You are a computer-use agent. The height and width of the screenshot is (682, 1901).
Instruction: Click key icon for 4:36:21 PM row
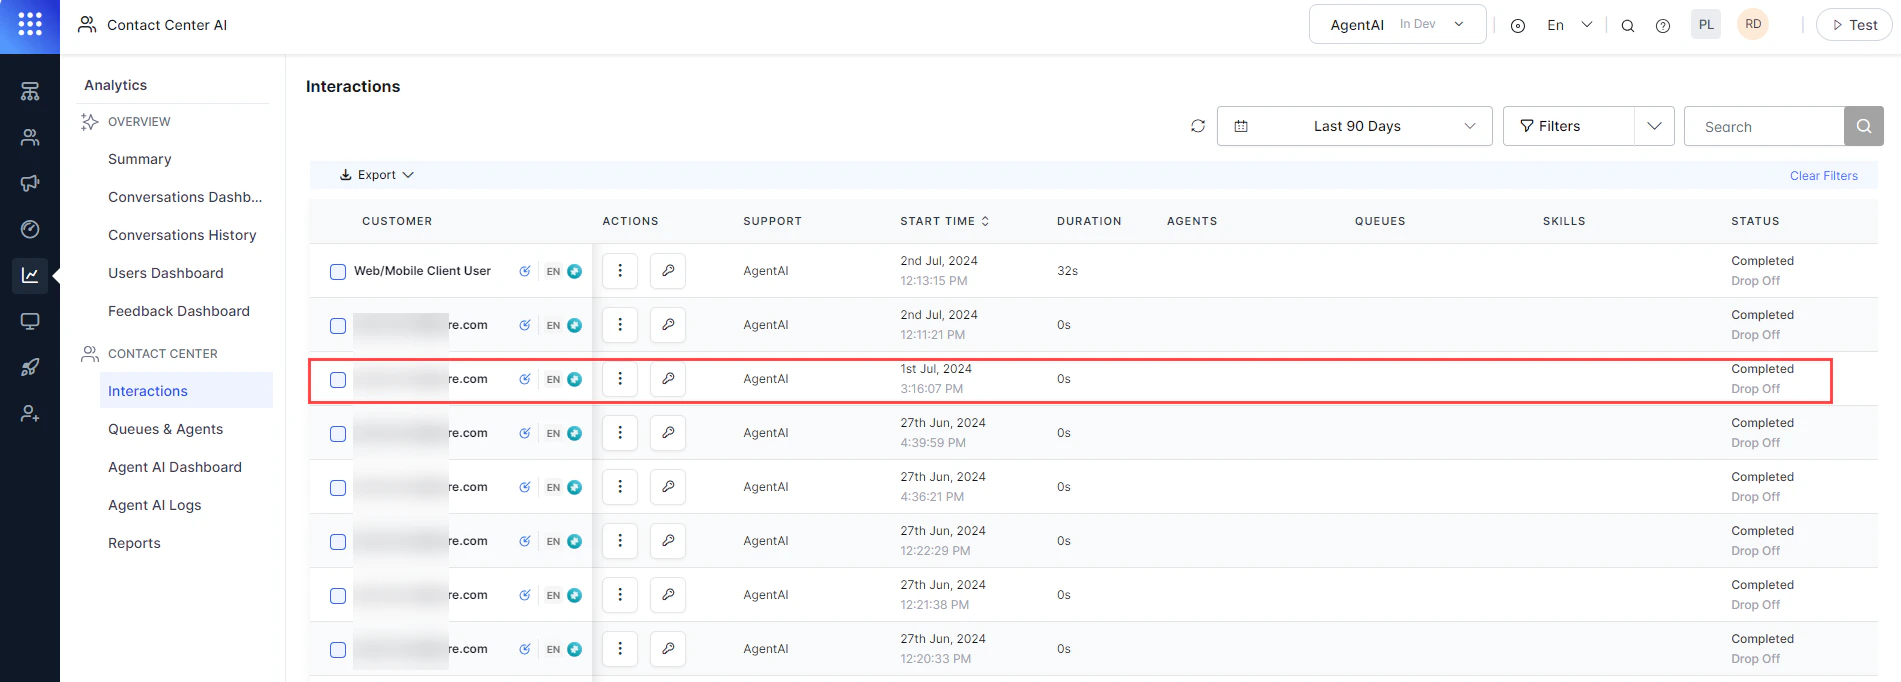(x=668, y=487)
